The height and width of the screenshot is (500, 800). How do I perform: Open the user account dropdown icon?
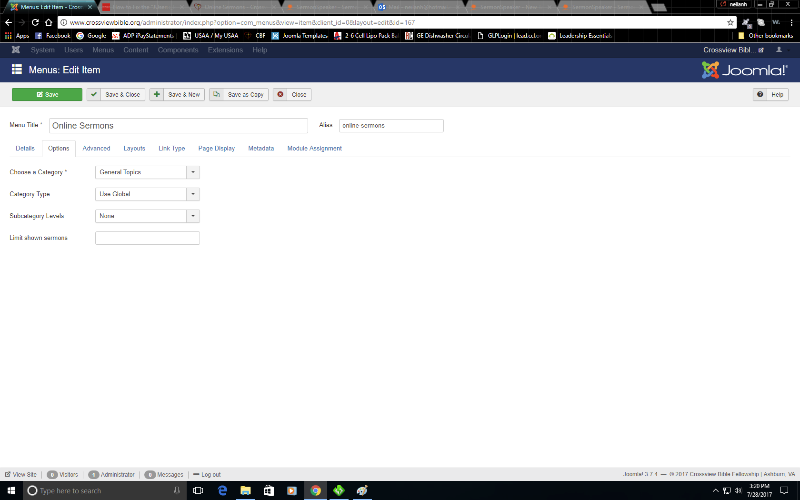[781, 50]
